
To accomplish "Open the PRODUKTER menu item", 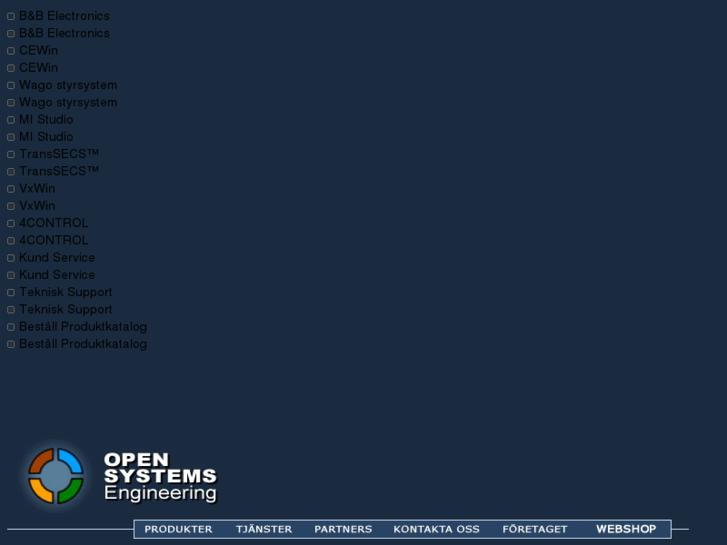I will 178,529.
